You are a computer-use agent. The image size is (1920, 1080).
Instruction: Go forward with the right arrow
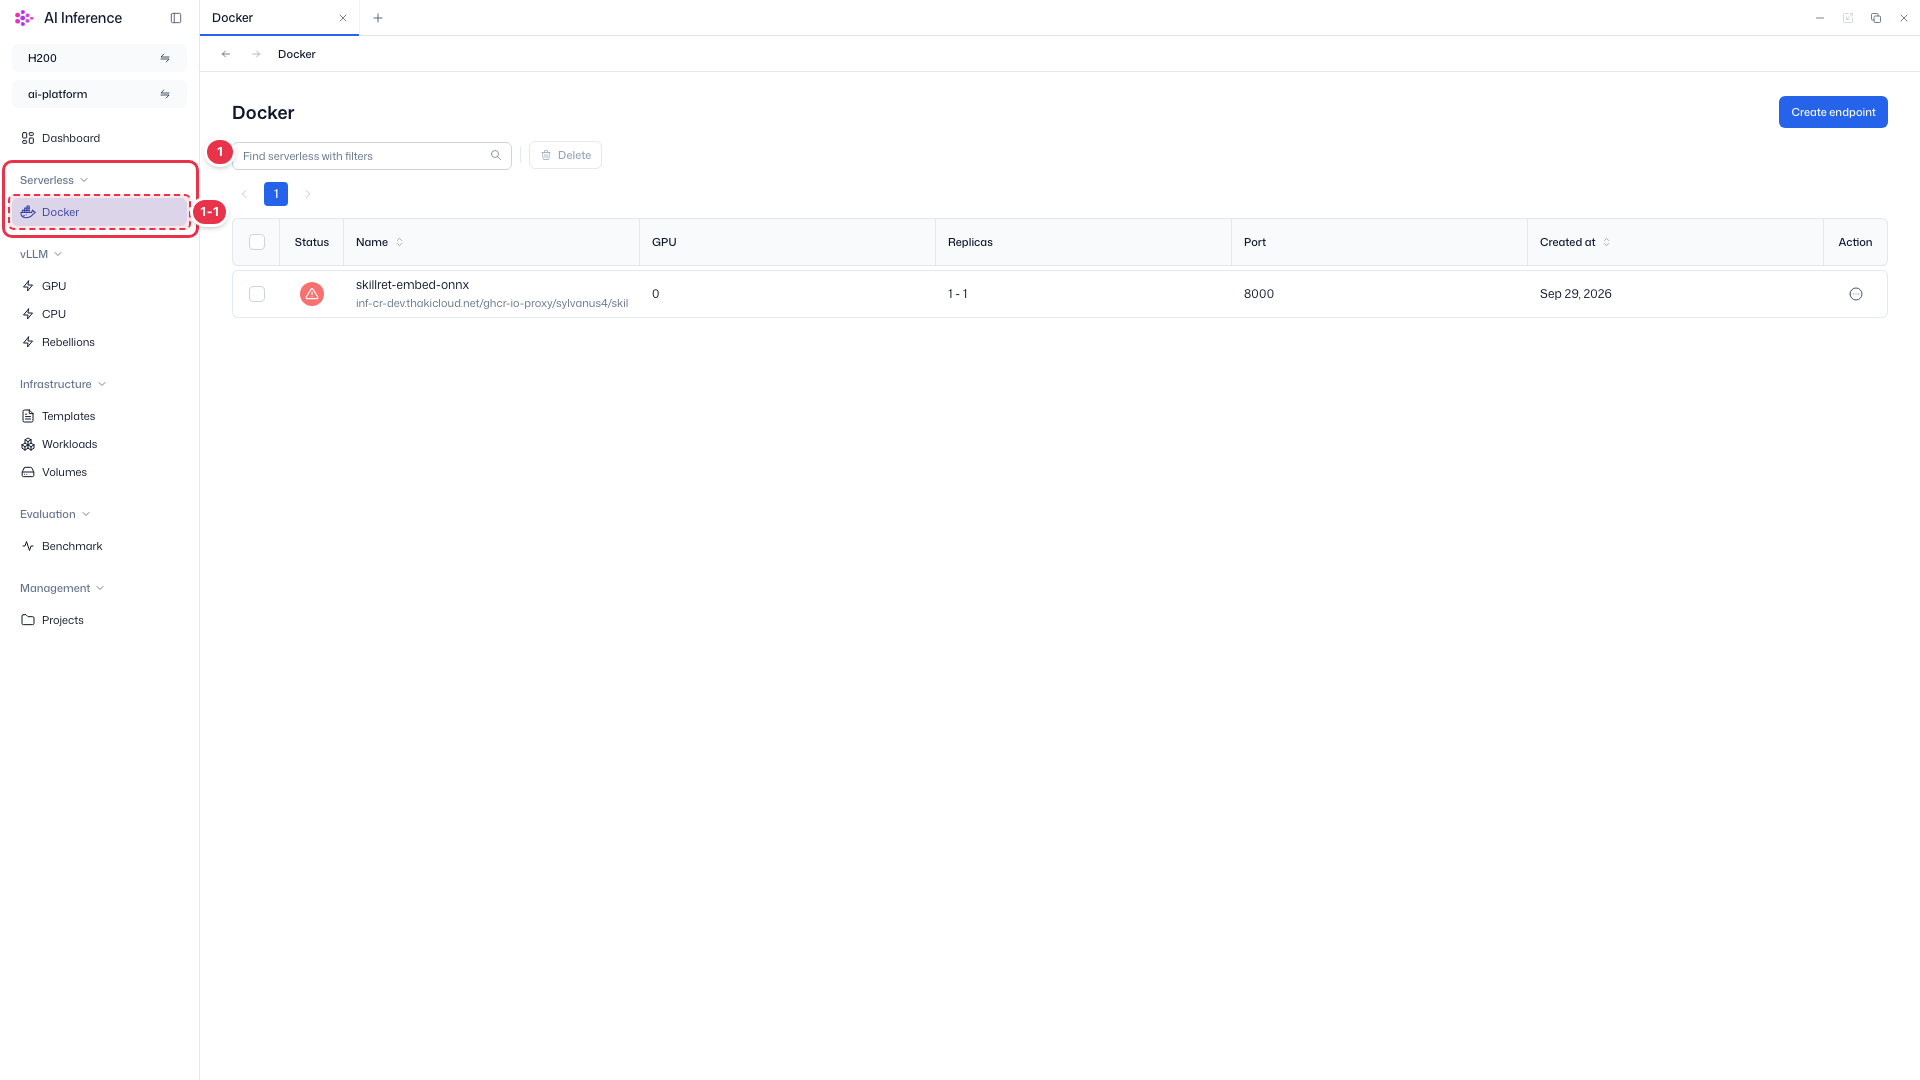tap(256, 54)
